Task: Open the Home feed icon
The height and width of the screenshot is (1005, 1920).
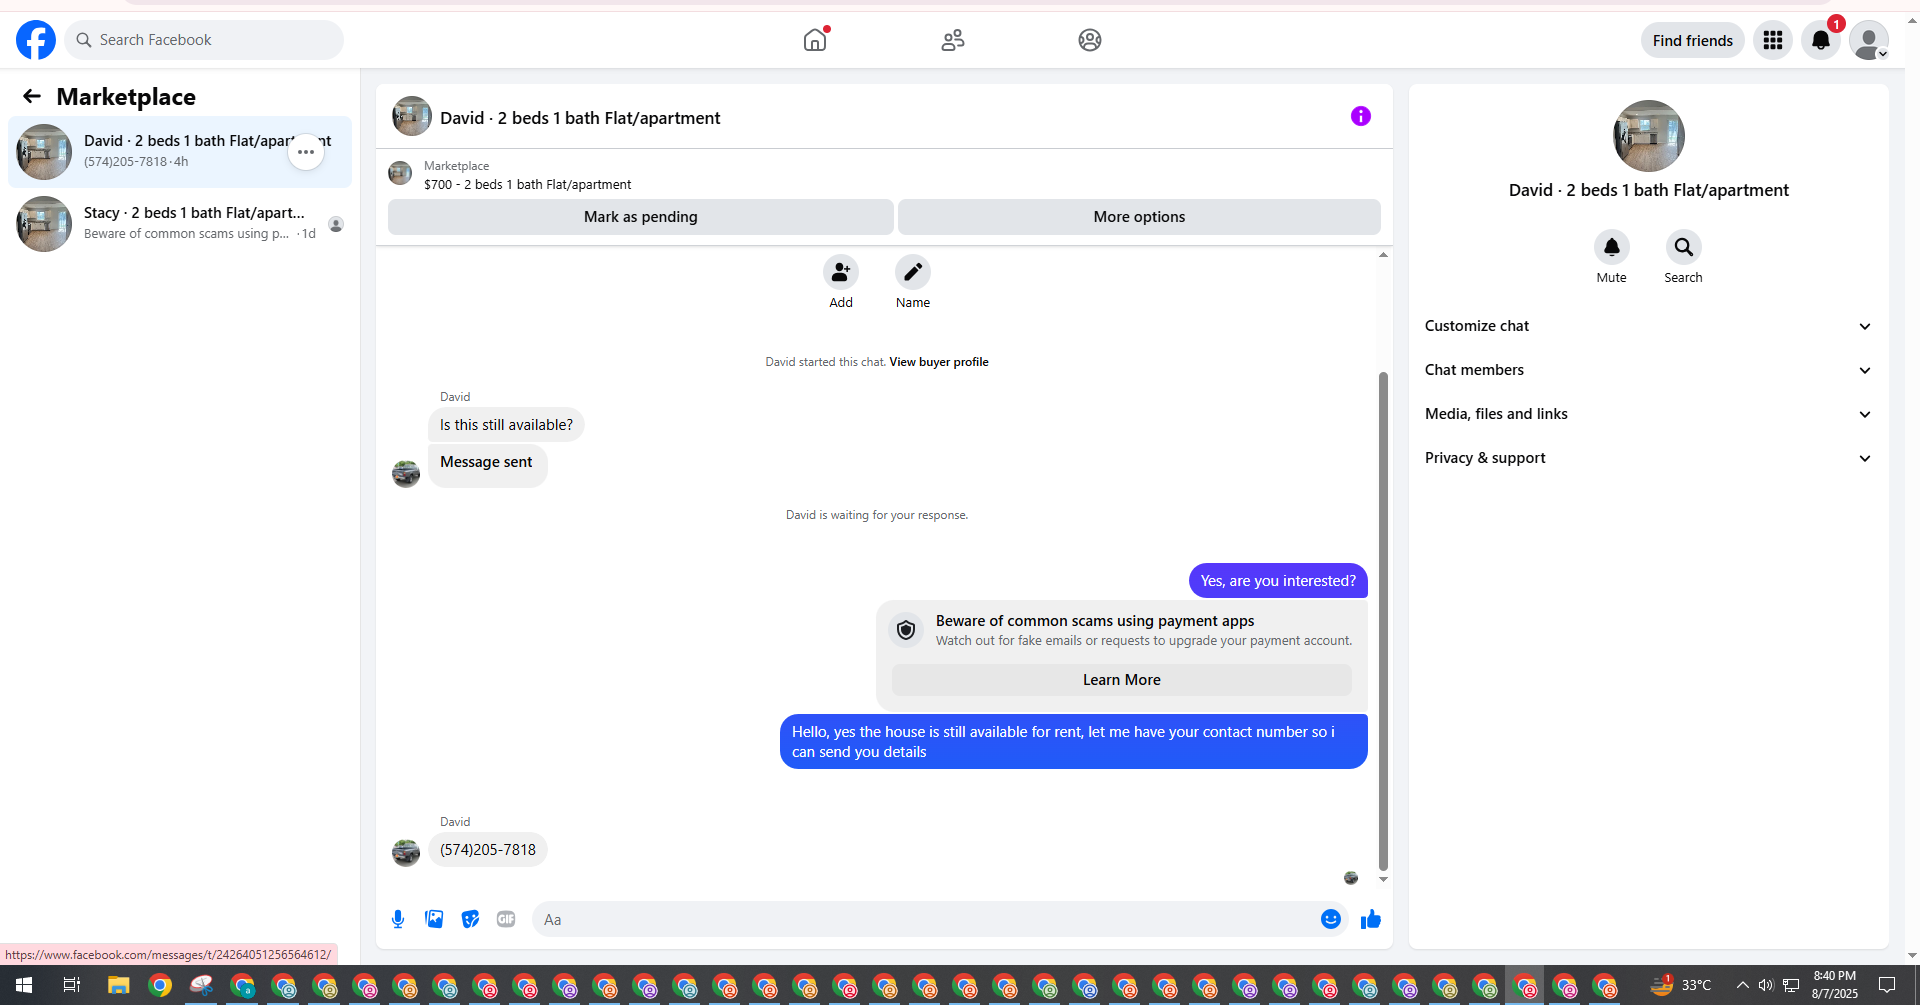Action: (816, 40)
